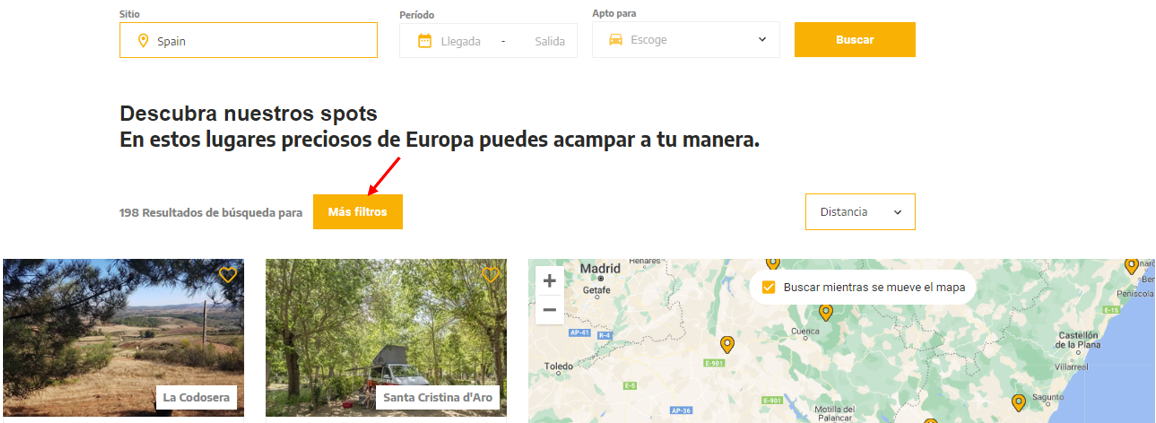The image size is (1156, 423).
Task: Click the calendar icon in Período field
Action: pyautogui.click(x=425, y=41)
